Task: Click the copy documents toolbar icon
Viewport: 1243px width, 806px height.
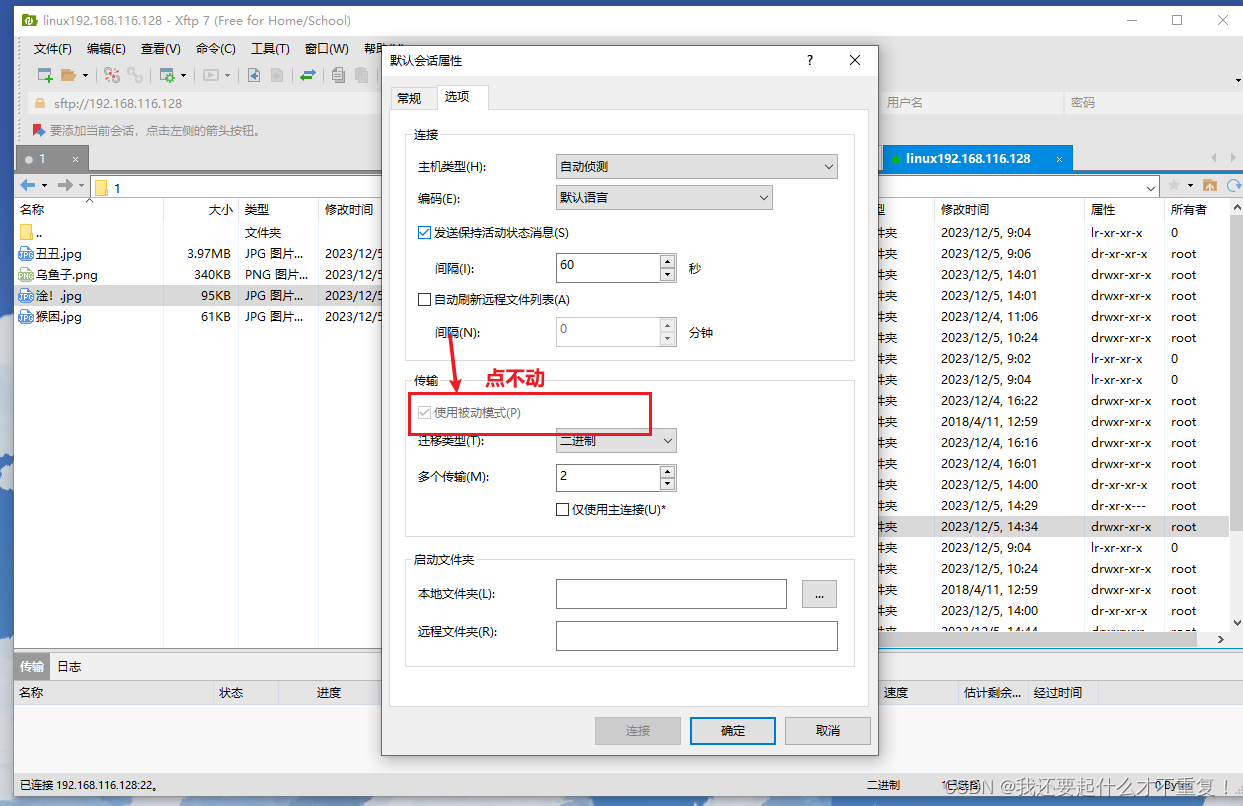Action: 336,74
